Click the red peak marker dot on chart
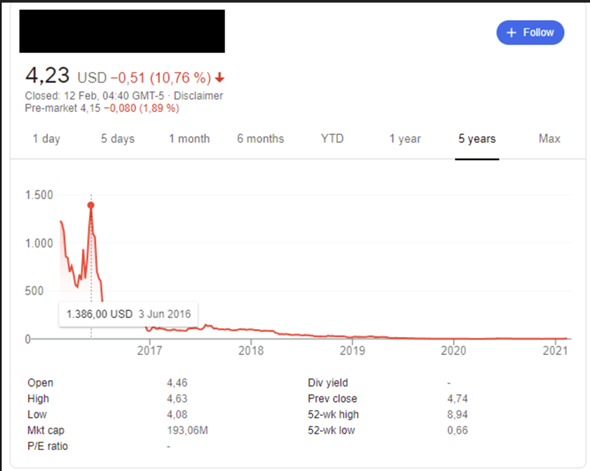This screenshot has width=590, height=471. click(x=91, y=205)
